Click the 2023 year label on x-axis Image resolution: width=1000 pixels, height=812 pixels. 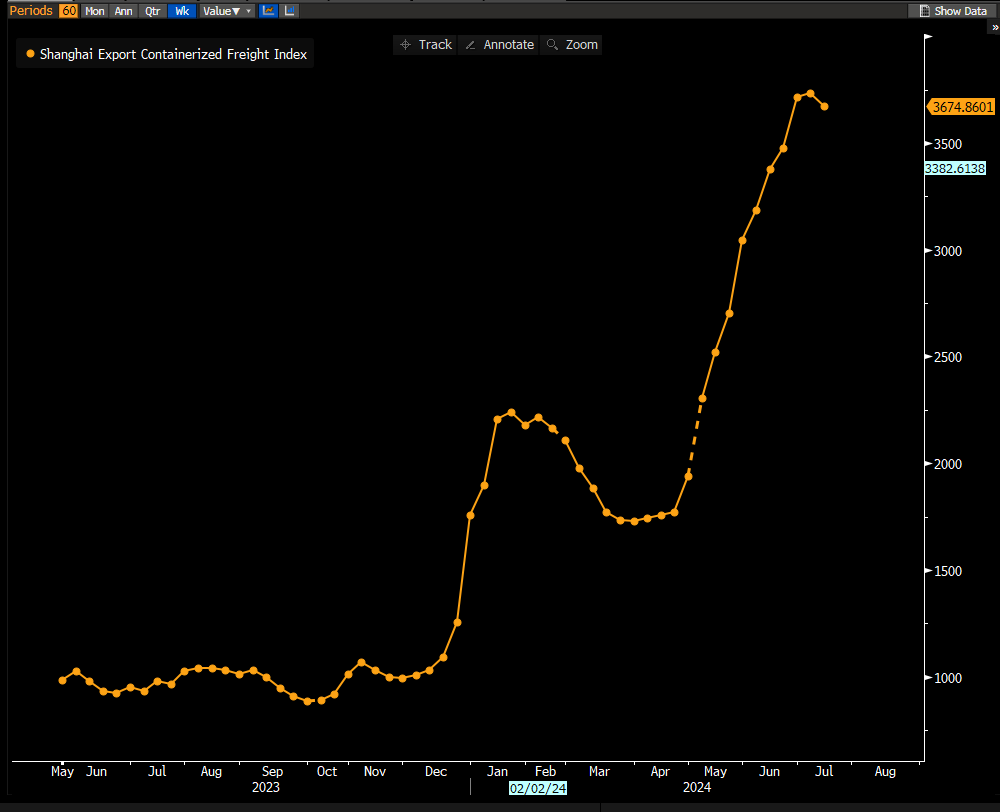click(x=266, y=787)
